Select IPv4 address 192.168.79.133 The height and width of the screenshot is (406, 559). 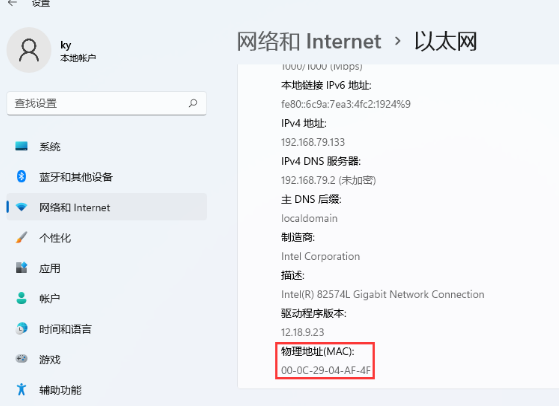tap(313, 142)
